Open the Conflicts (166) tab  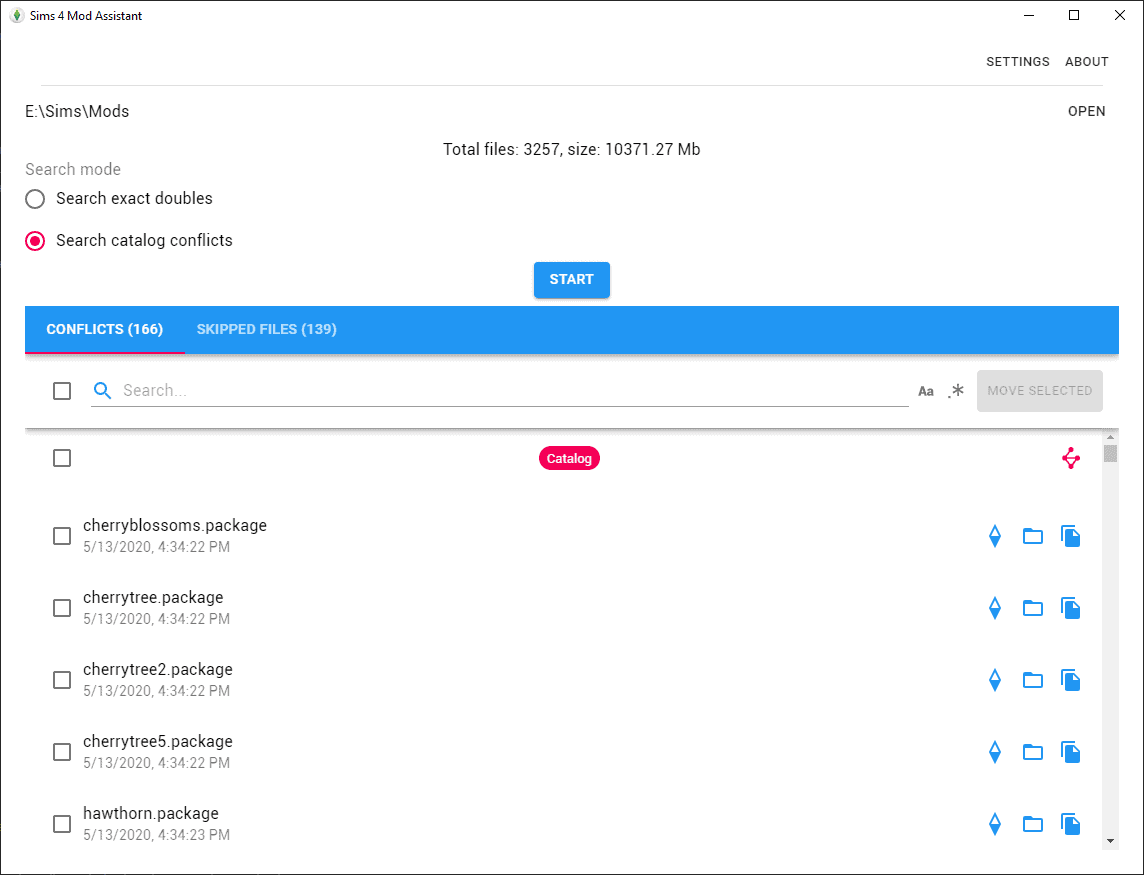pyautogui.click(x=105, y=329)
